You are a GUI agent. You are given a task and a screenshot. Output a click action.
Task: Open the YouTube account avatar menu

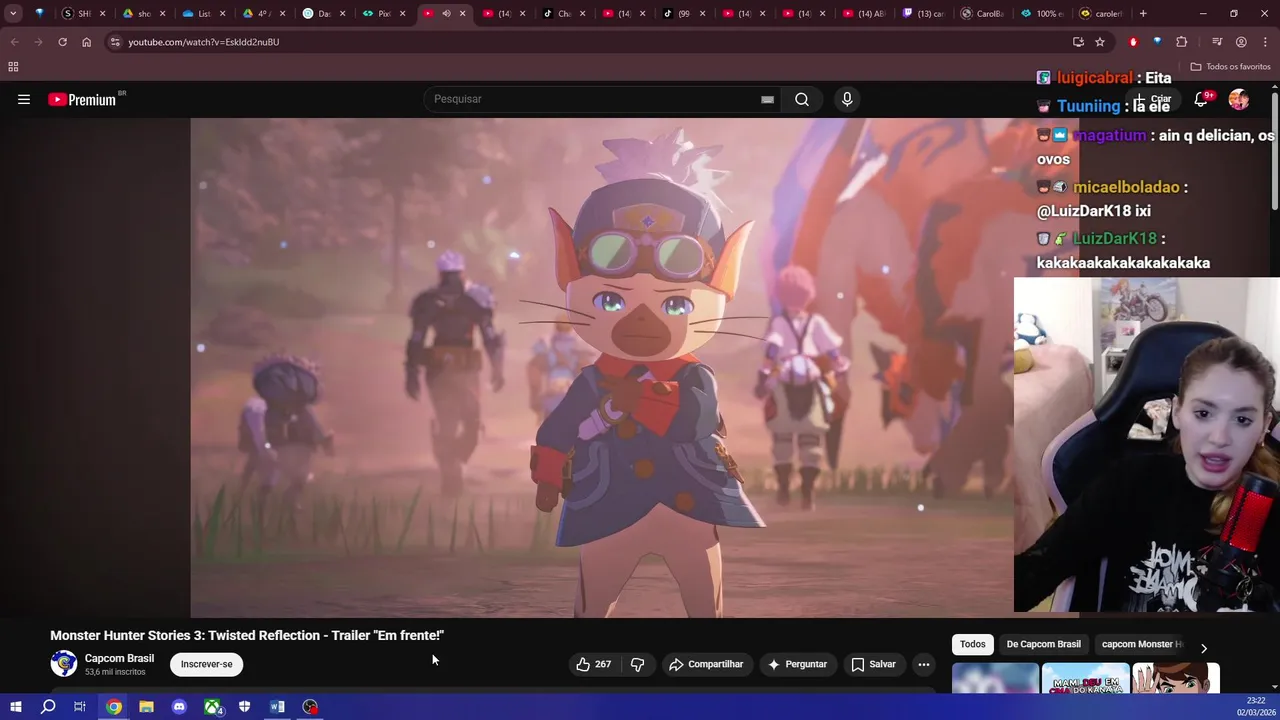click(1239, 99)
